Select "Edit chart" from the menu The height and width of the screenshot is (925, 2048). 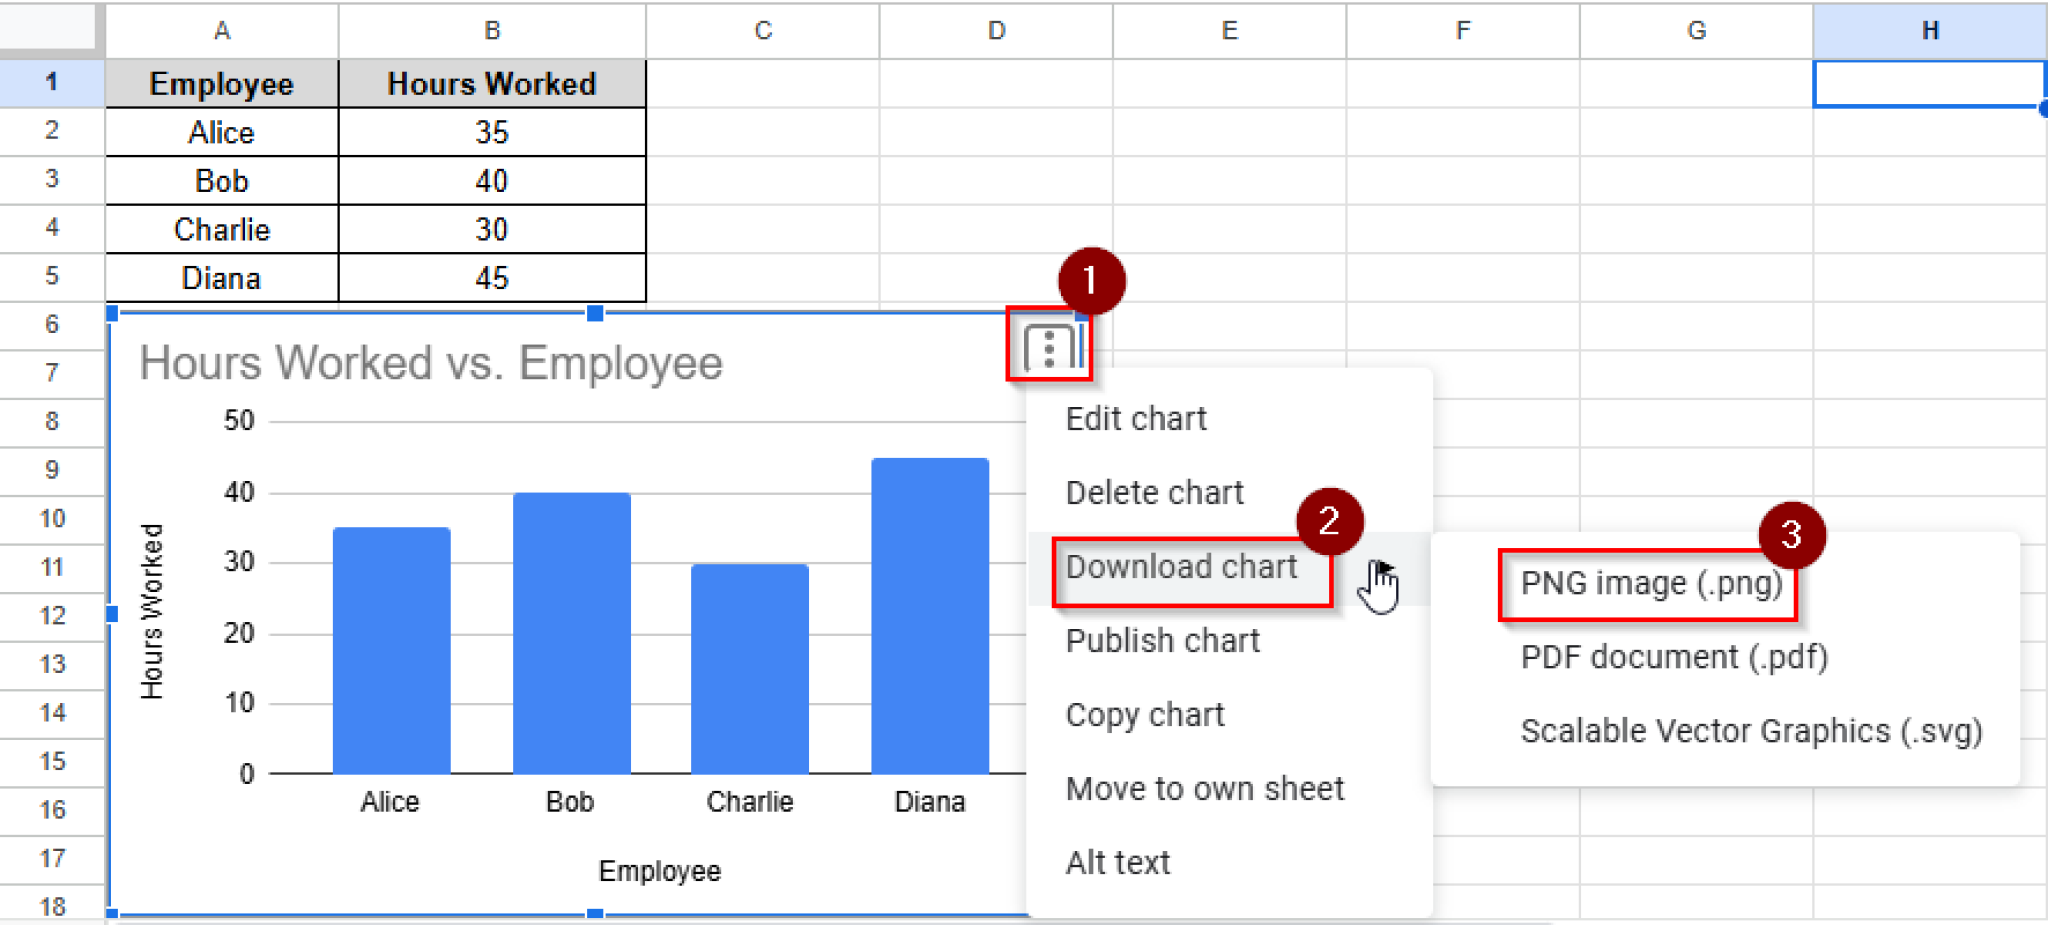coord(1136,418)
